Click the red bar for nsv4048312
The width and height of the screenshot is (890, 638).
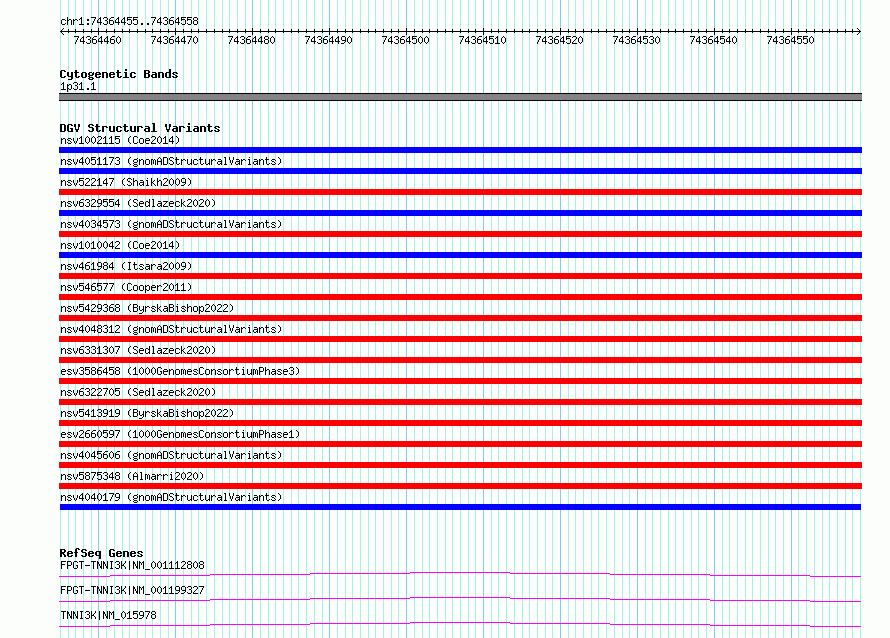[x=460, y=339]
